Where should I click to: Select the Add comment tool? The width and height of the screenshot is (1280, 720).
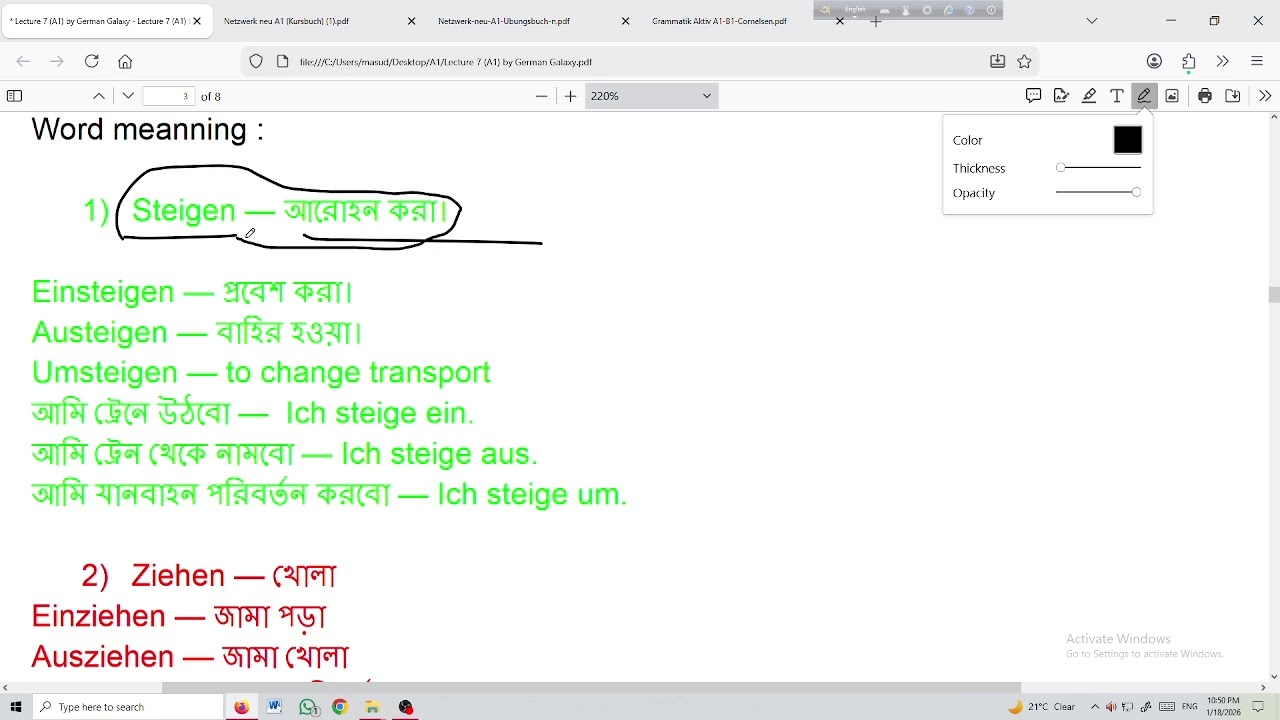pos(1033,96)
